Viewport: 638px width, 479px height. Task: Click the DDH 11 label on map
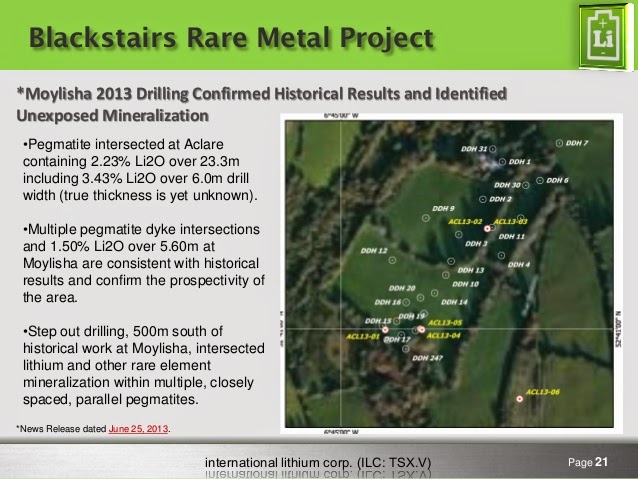511,236
